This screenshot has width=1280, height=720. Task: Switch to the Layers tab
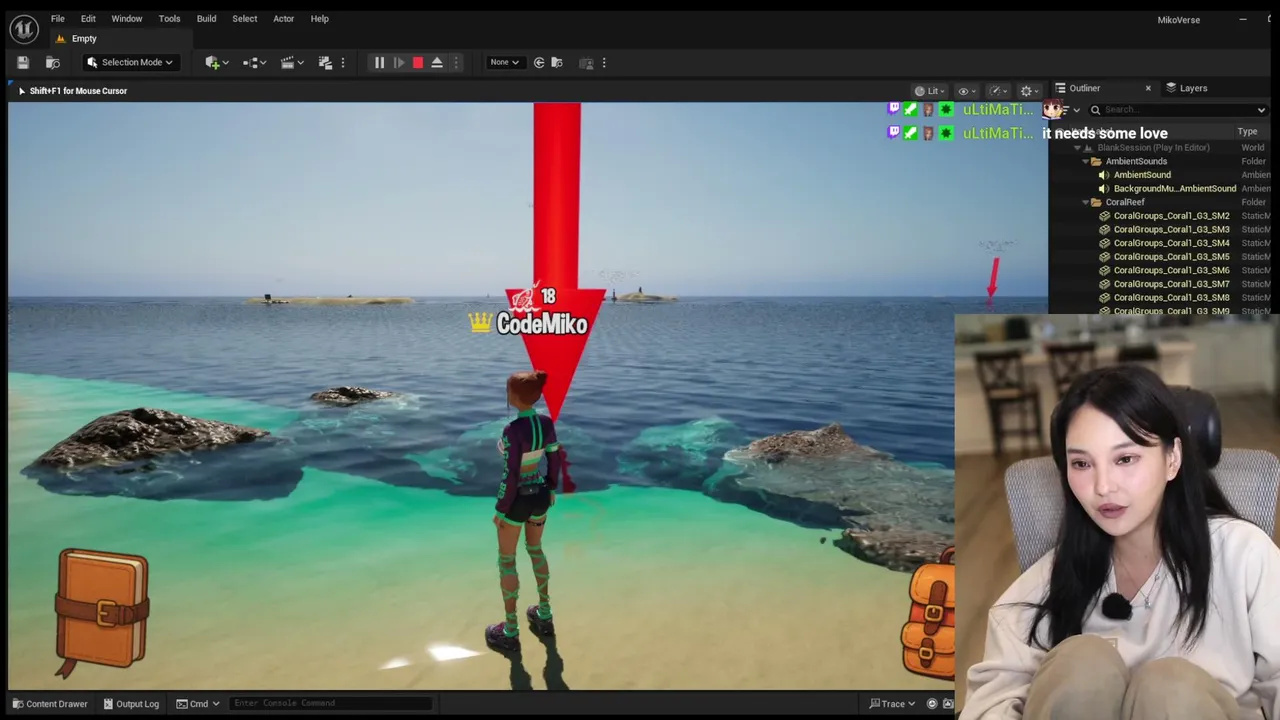point(1186,88)
